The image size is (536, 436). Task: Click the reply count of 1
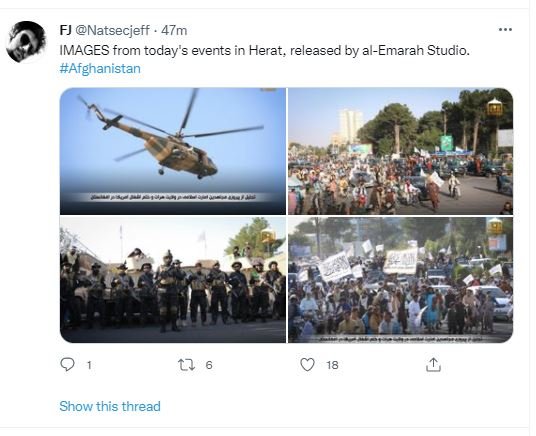(x=89, y=365)
